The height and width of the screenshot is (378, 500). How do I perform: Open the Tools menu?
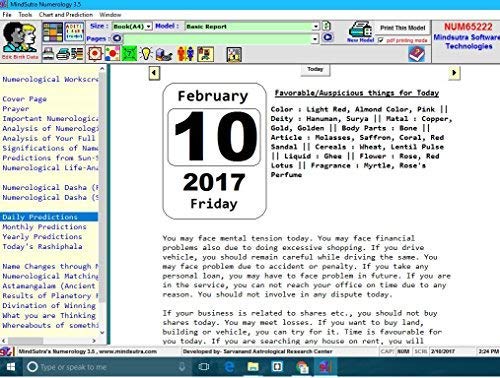(25, 15)
